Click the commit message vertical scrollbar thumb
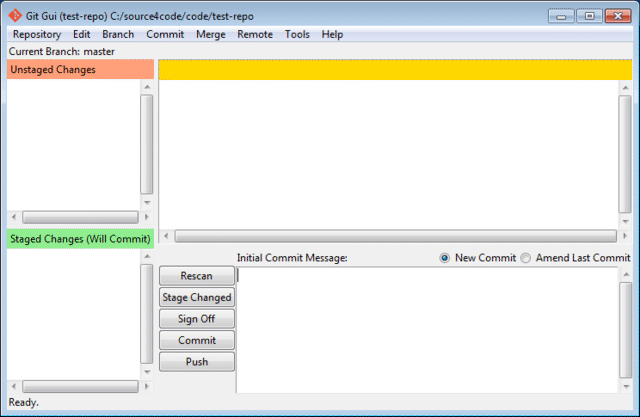This screenshot has height=417, width=640. (x=626, y=330)
